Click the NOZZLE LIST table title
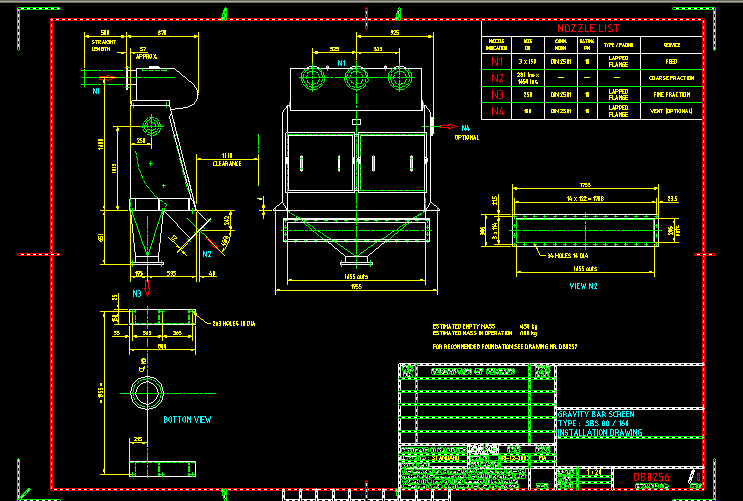743x501 pixels. (592, 29)
